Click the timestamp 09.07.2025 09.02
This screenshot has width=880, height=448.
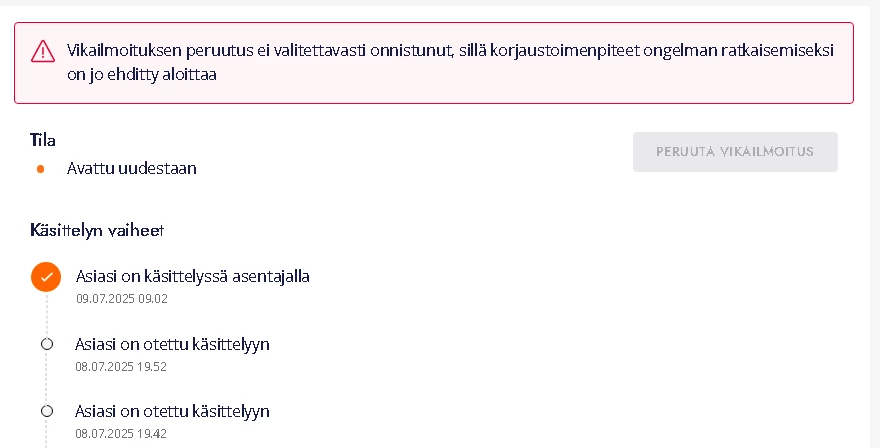pos(121,298)
